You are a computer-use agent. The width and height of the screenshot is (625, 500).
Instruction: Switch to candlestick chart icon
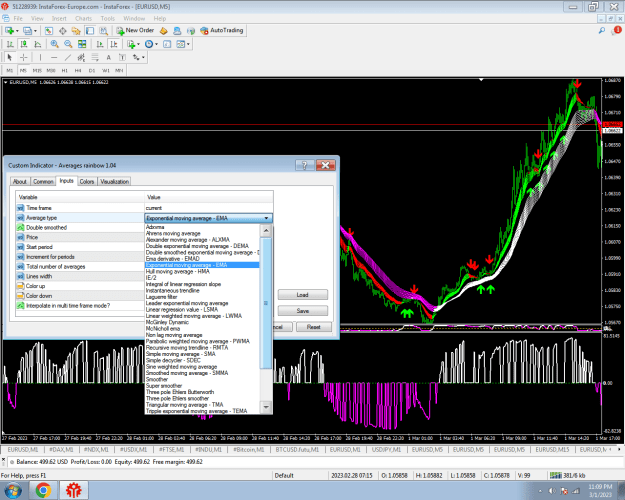[24, 44]
